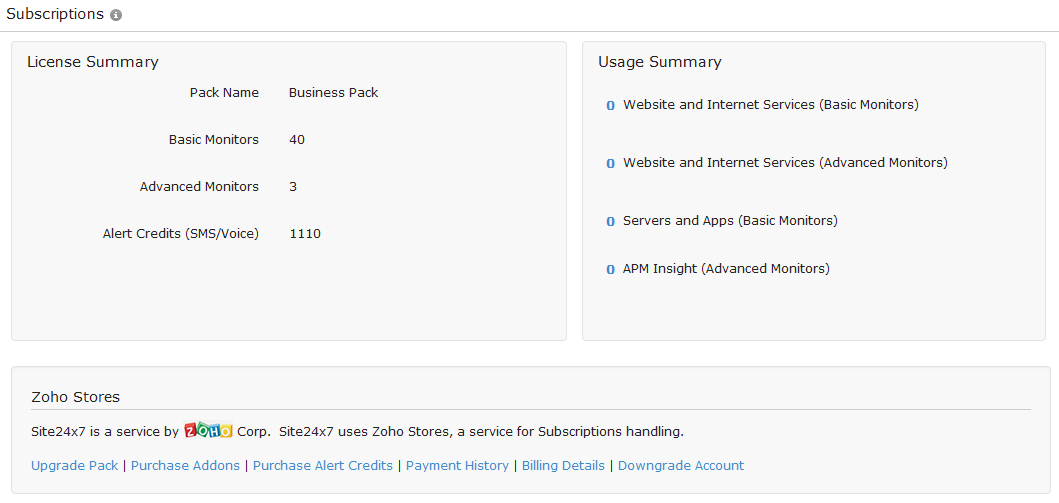Click the Zoho logo image

click(208, 431)
